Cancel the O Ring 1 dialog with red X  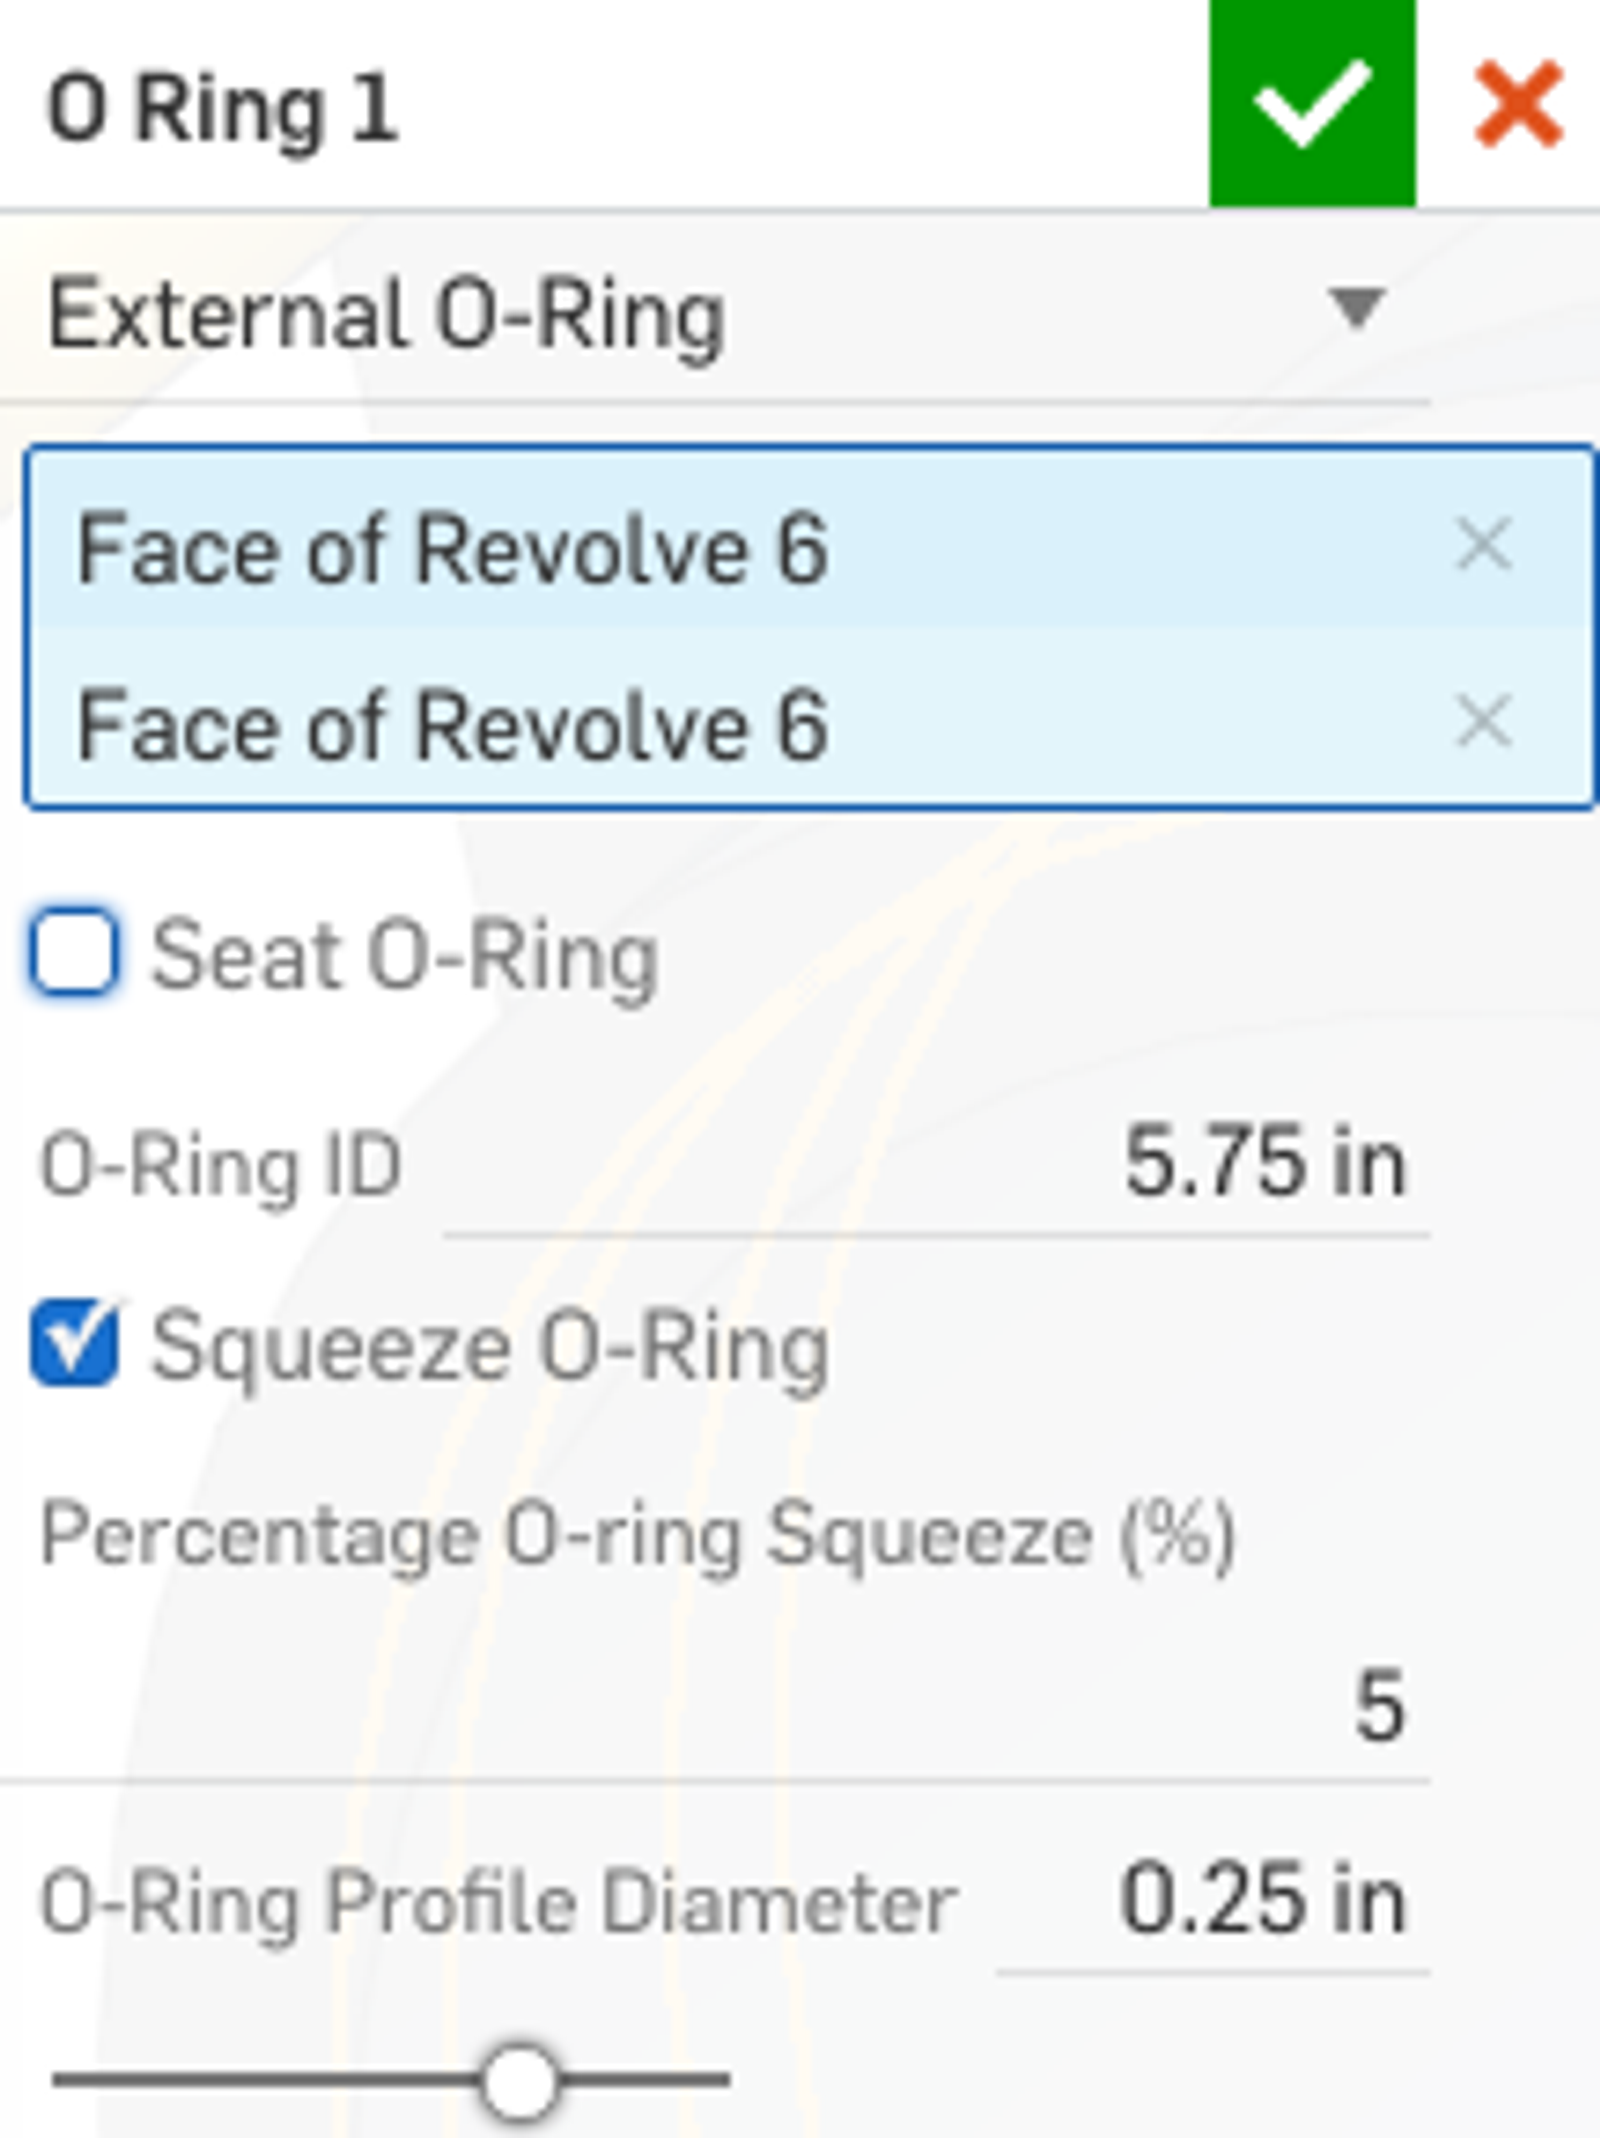(x=1518, y=105)
